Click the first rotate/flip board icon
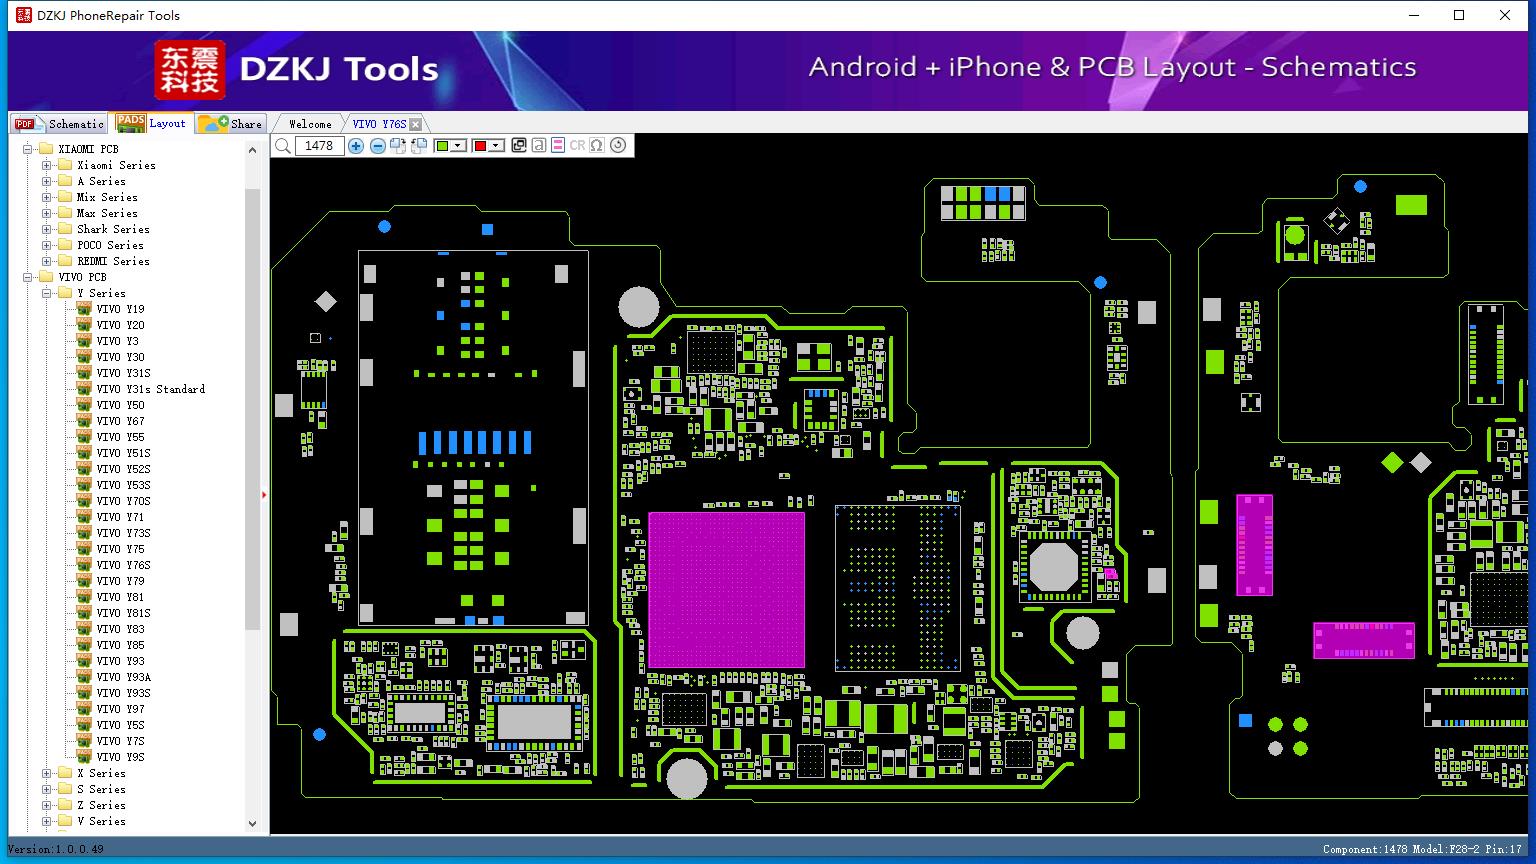1536x864 pixels. click(x=398, y=146)
